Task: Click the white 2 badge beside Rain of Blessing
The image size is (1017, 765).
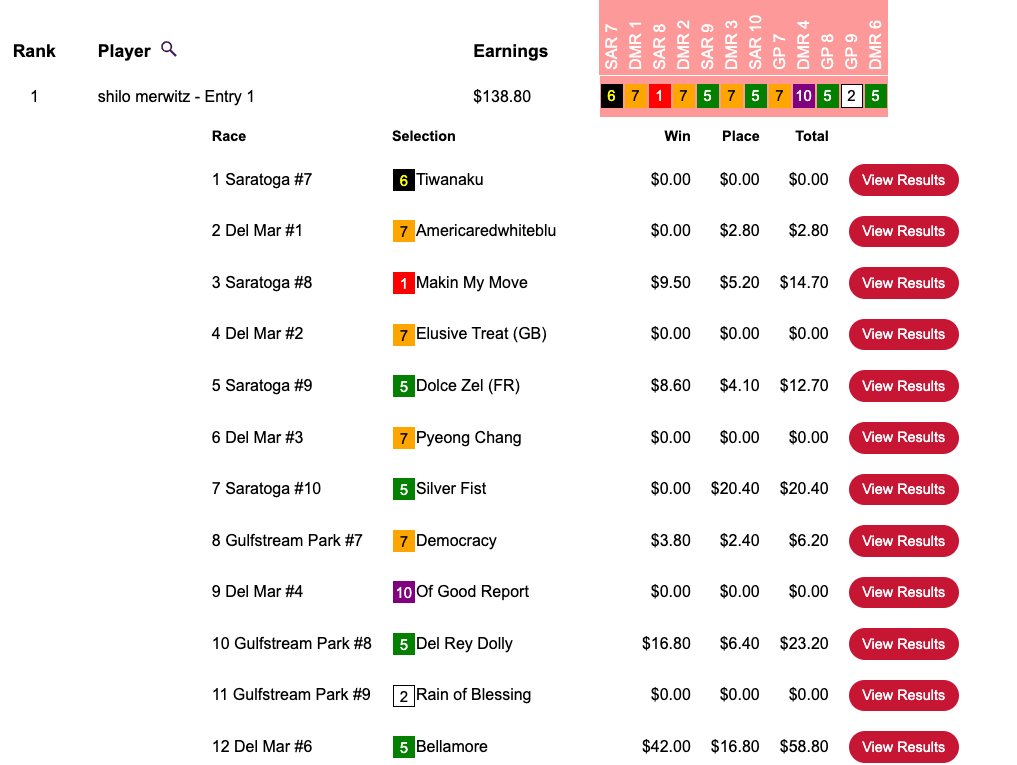Action: [x=403, y=696]
